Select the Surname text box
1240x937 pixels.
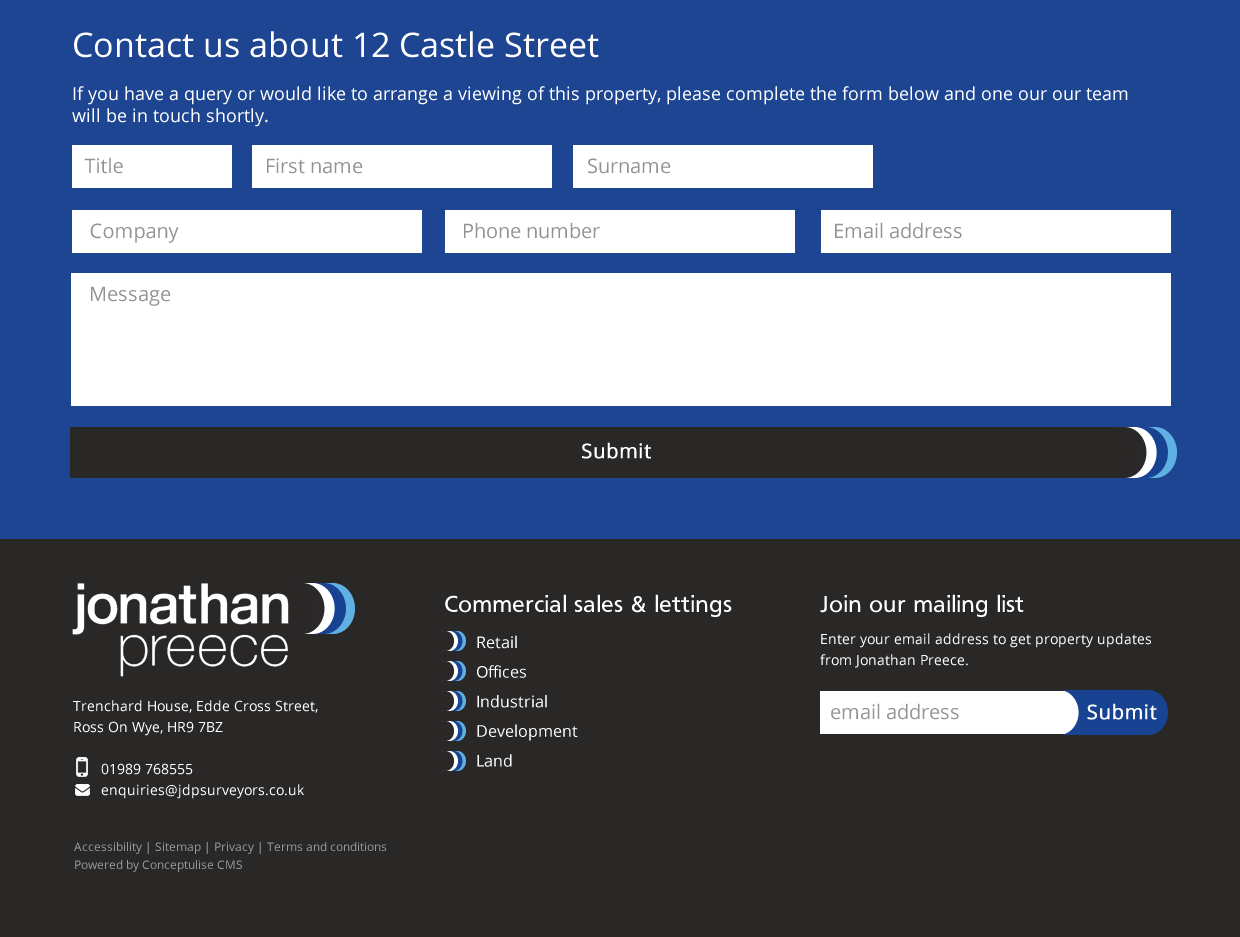[x=723, y=166]
